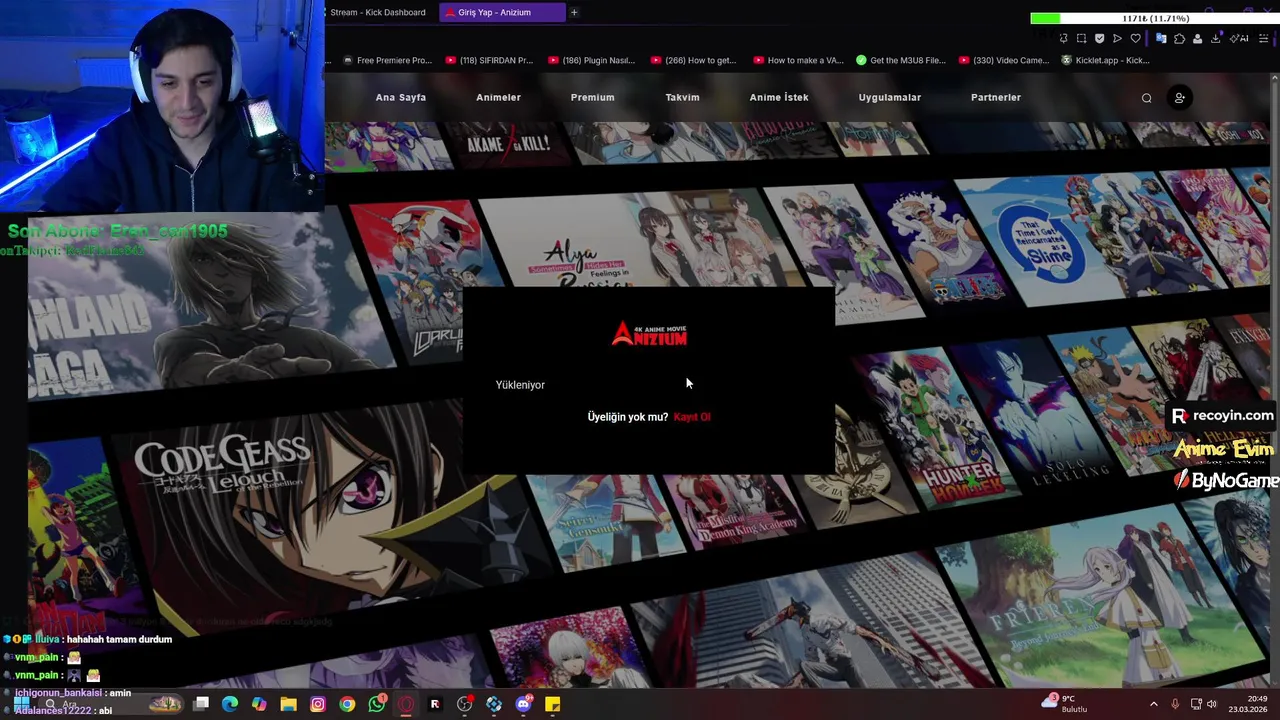Open the AI assistant icon in toolbar

coord(1239,39)
